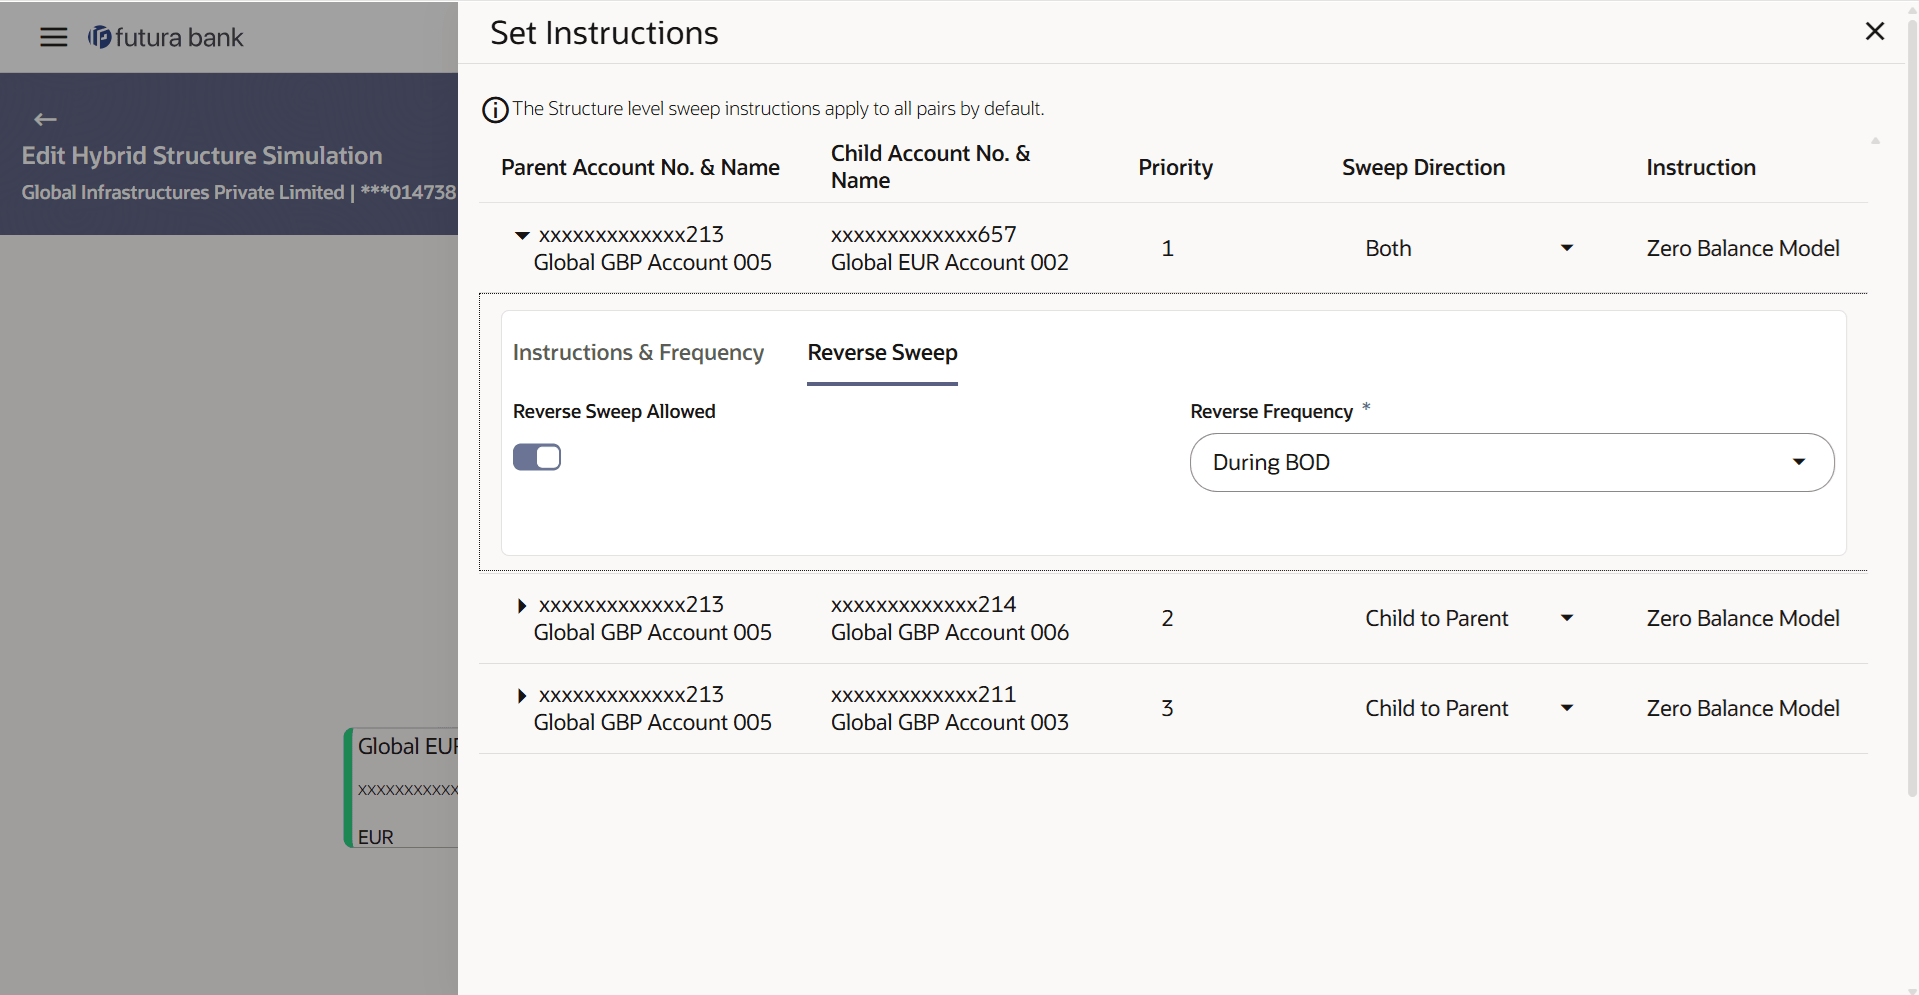Screen dimensions: 1919x995
Task: Click the futura bank logo
Action: point(166,37)
